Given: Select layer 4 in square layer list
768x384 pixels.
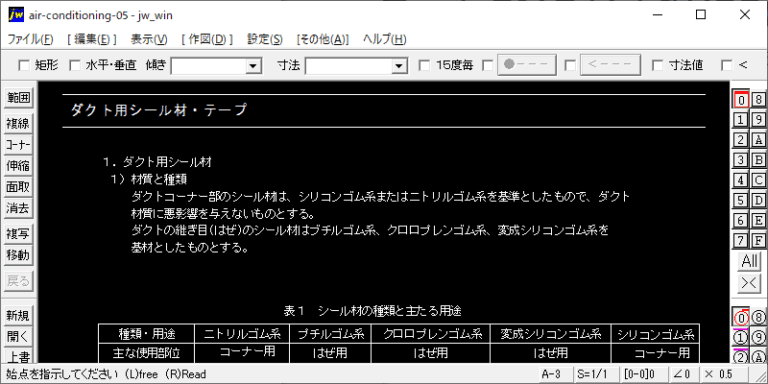Looking at the screenshot, I should pos(741,180).
